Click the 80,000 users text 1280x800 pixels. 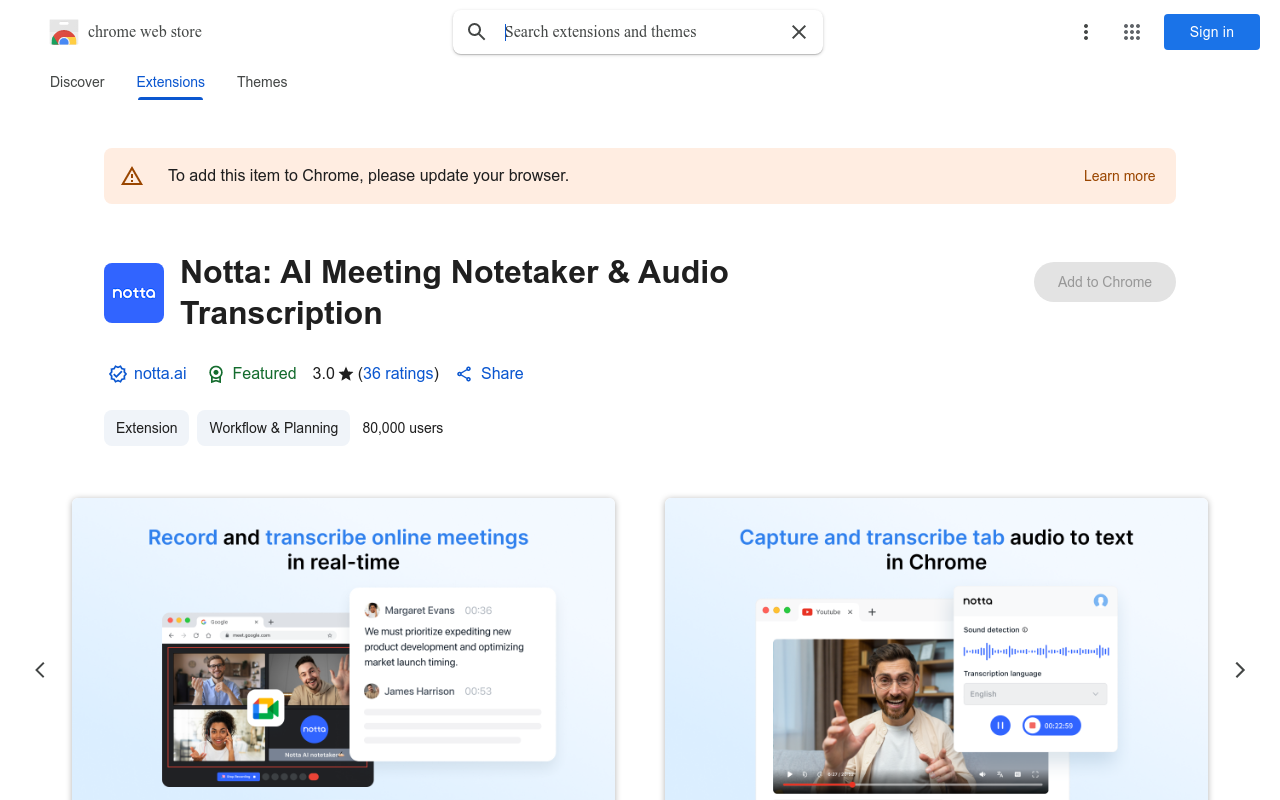pyautogui.click(x=403, y=428)
